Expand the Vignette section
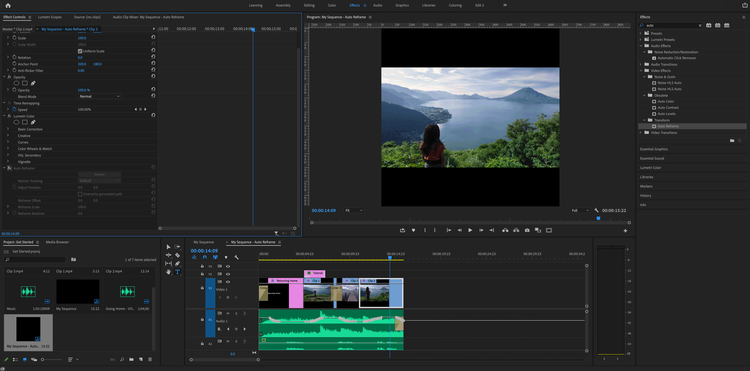This screenshot has height=371, width=750. click(x=8, y=162)
